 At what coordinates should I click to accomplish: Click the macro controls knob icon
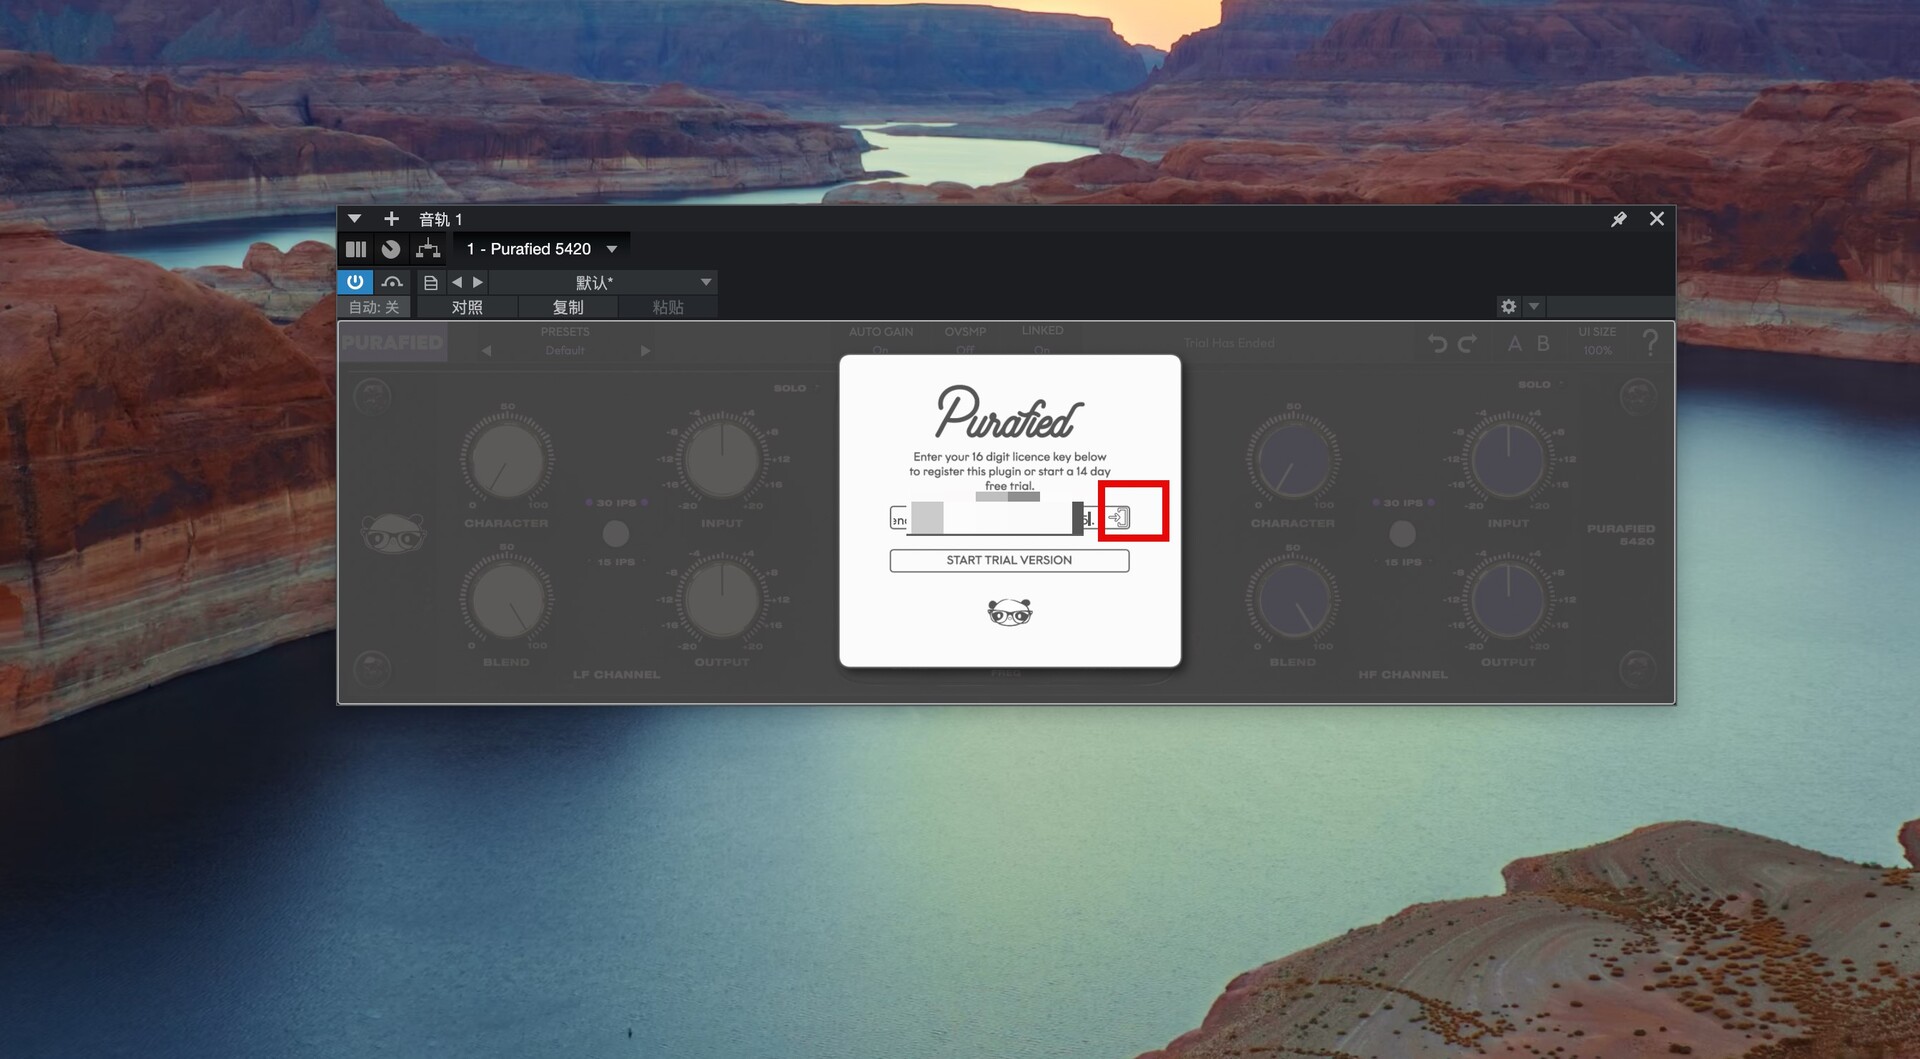click(x=391, y=249)
